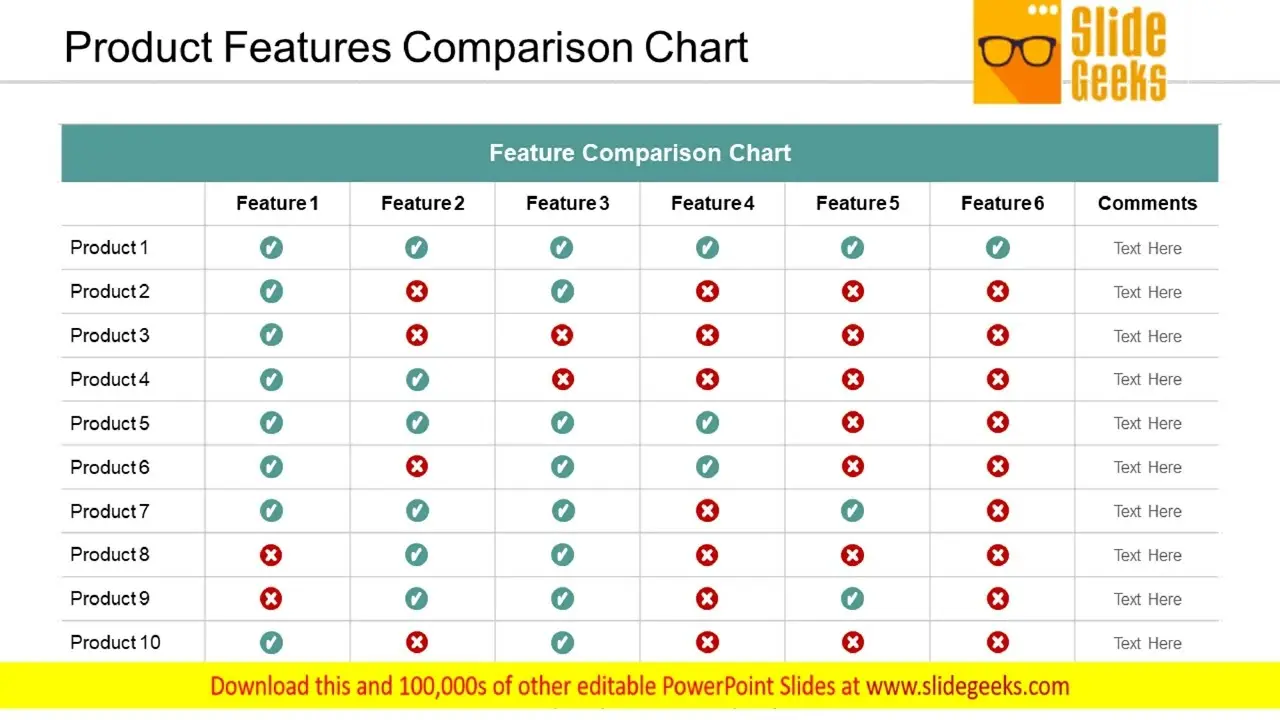1280x720 pixels.
Task: Click Product 1 Feature 1 green checkmark
Action: pyautogui.click(x=271, y=247)
